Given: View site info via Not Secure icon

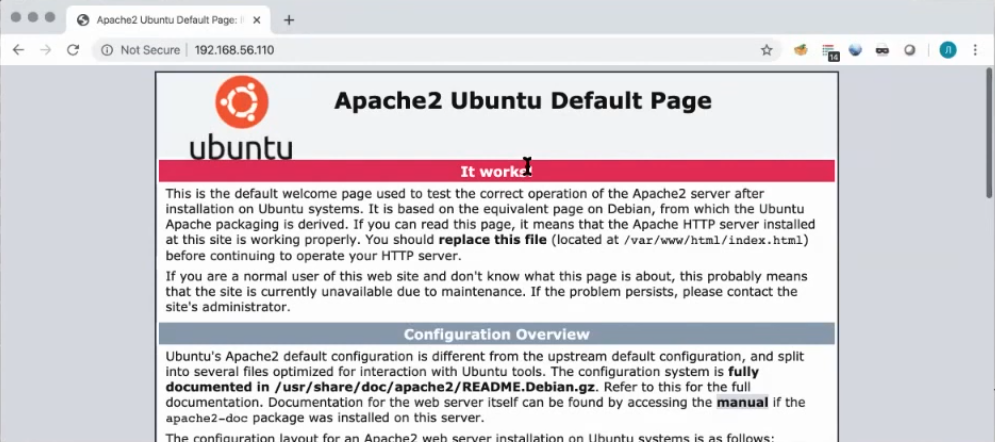Looking at the screenshot, I should [107, 50].
